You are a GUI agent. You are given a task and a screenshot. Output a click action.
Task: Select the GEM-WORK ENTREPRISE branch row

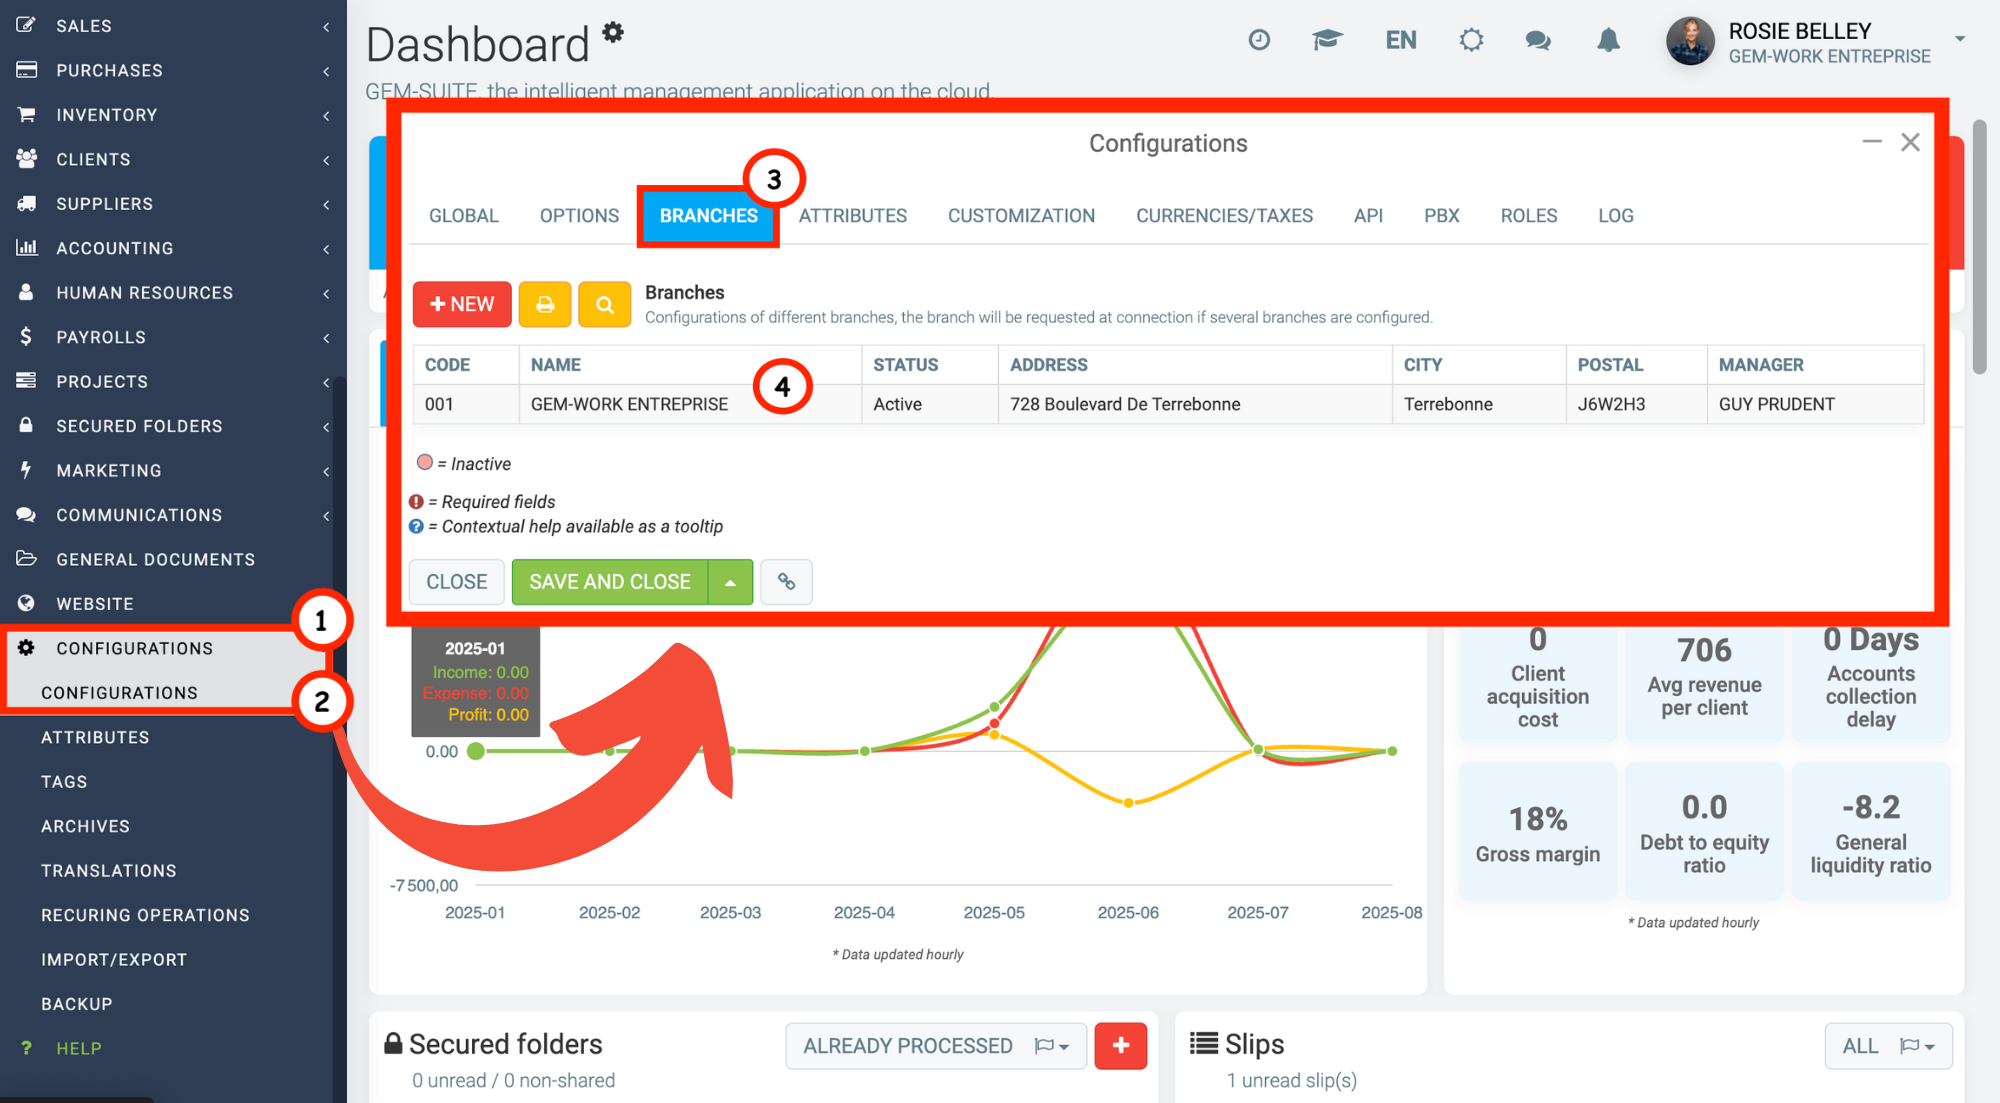pos(1168,404)
